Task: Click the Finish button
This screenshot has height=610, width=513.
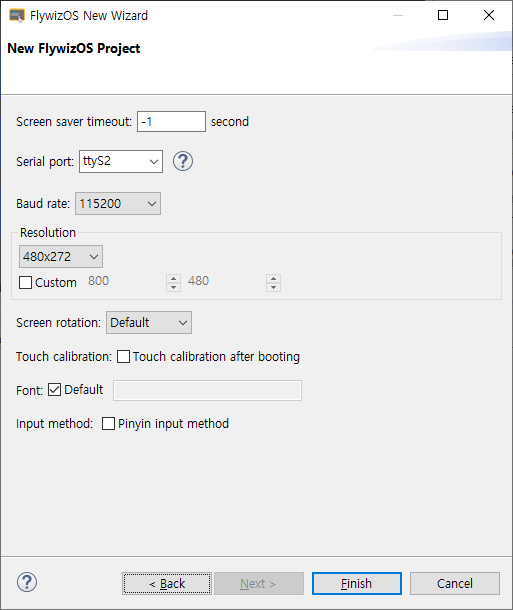Action: coord(357,584)
